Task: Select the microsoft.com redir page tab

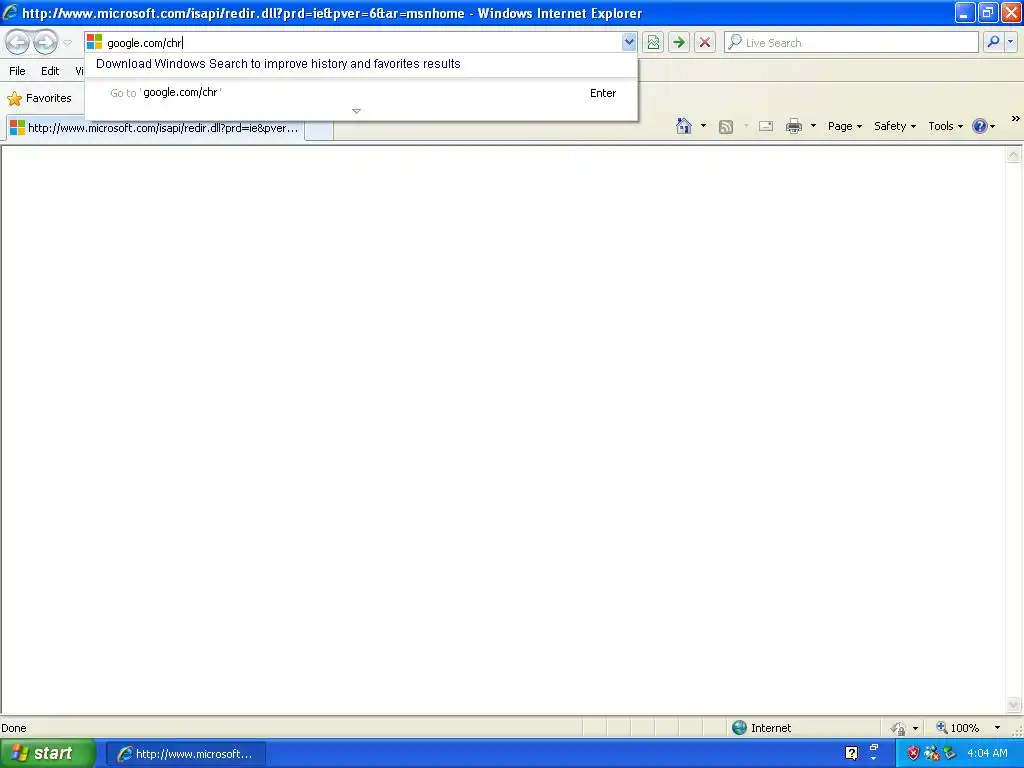Action: pos(155,128)
